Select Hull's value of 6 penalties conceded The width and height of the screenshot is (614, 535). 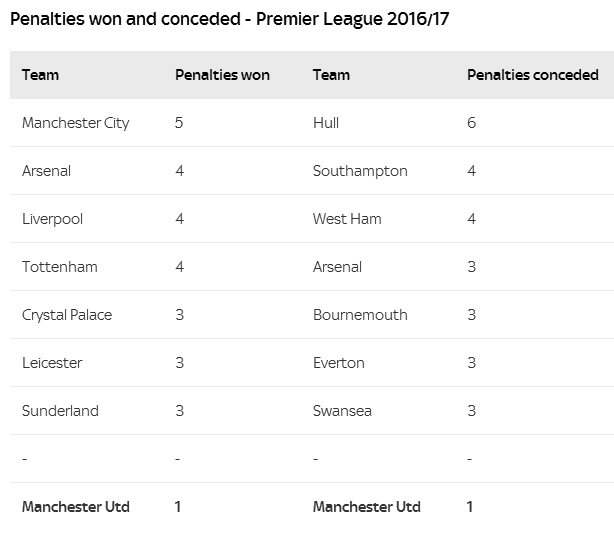(x=471, y=123)
